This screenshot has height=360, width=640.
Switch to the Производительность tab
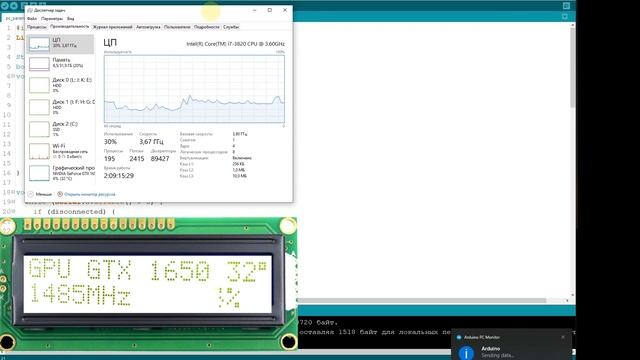pos(69,27)
